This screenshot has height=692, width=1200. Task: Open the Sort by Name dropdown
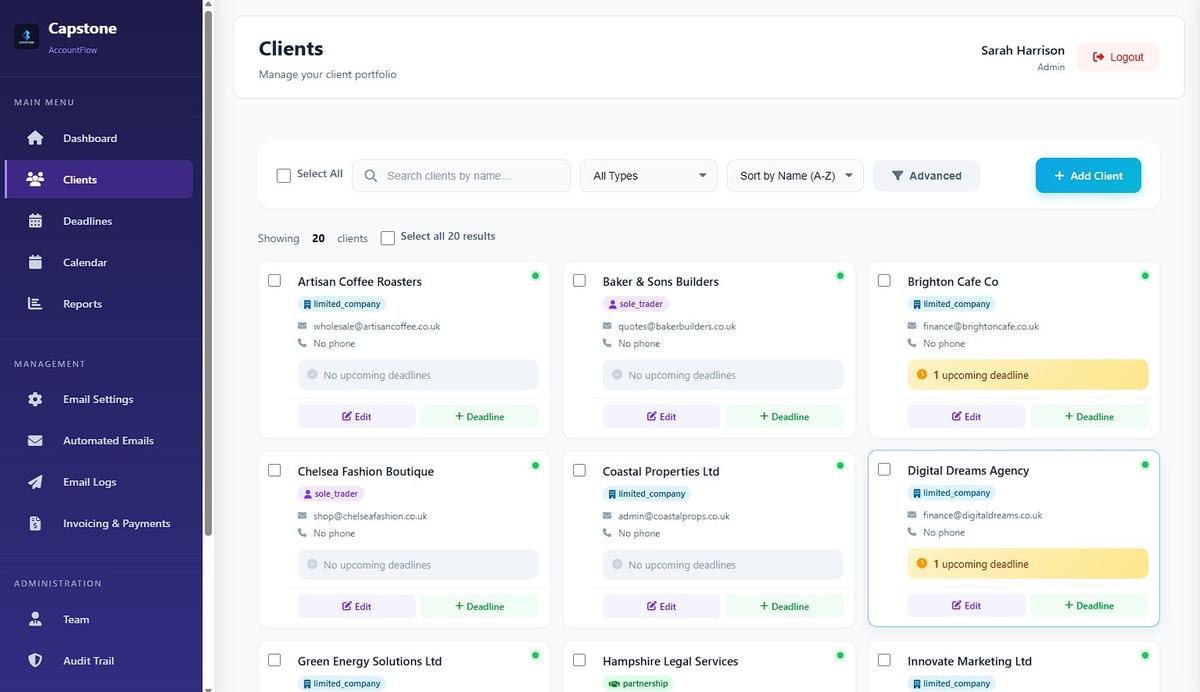tap(796, 175)
